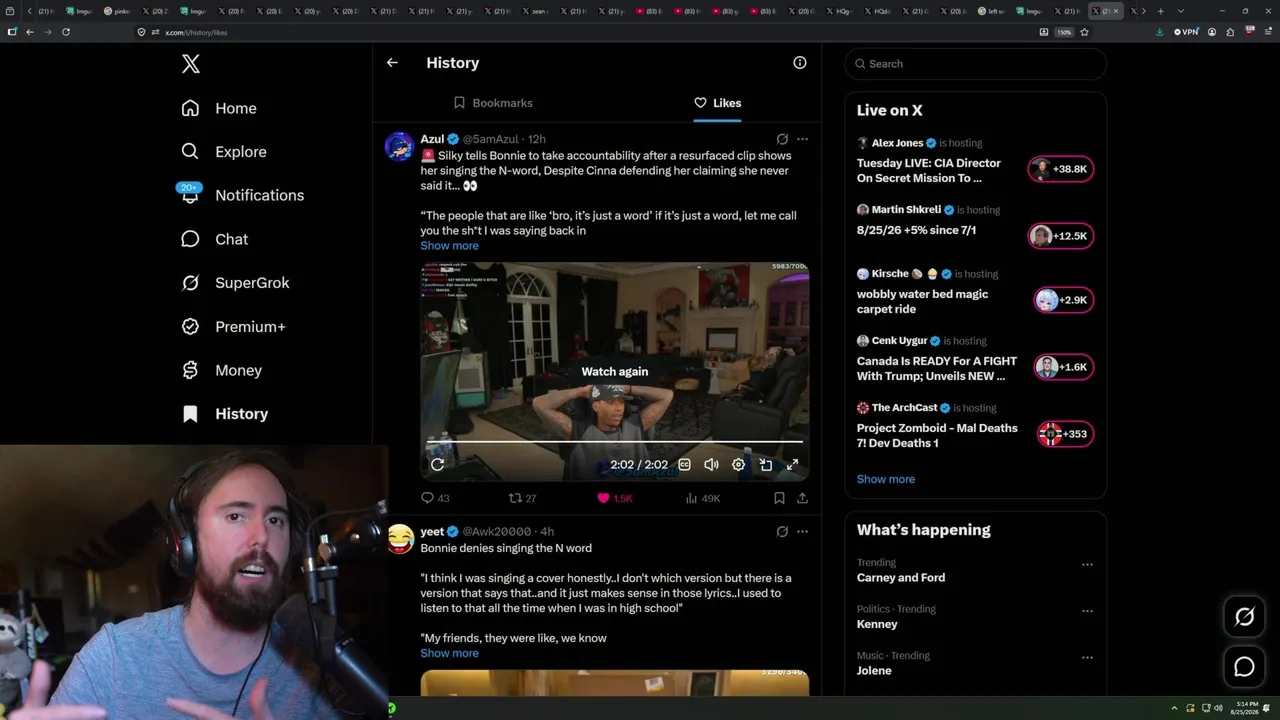Viewport: 1280px width, 720px height.
Task: Bookmark Azul's post
Action: 779,498
